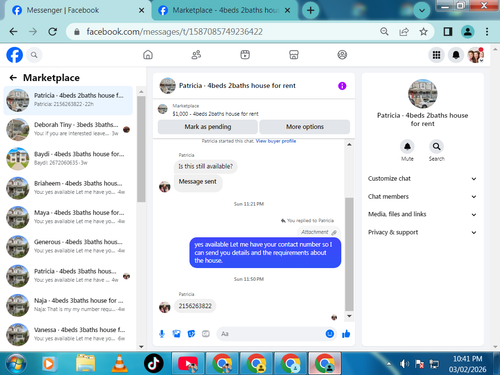
Task: Open Briaheem 4beds 3baths conversation
Action: pyautogui.click(x=68, y=188)
